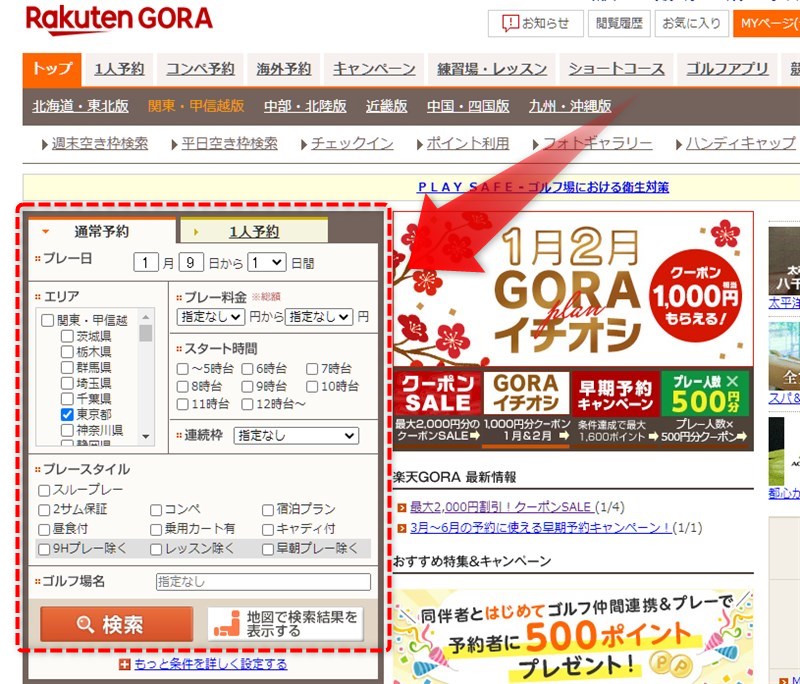Open the キャンペーン tab
This screenshot has height=684, width=800.
[x=374, y=69]
